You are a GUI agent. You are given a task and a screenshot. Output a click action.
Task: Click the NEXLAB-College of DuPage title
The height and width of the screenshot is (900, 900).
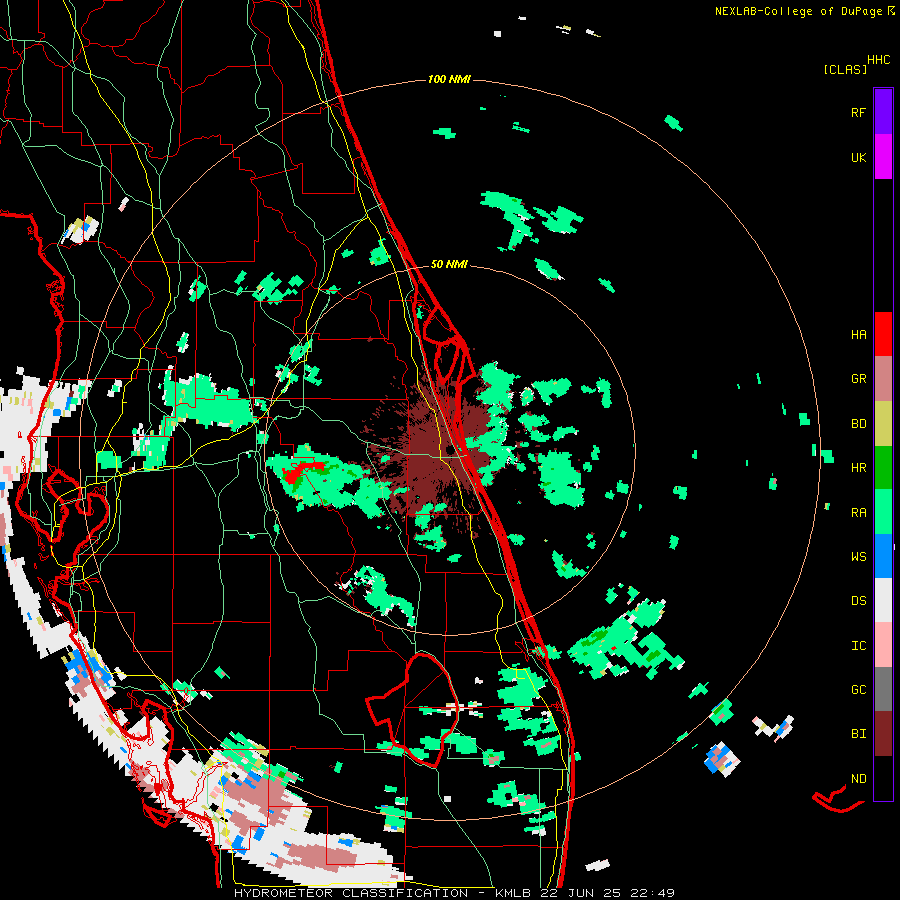tap(804, 11)
